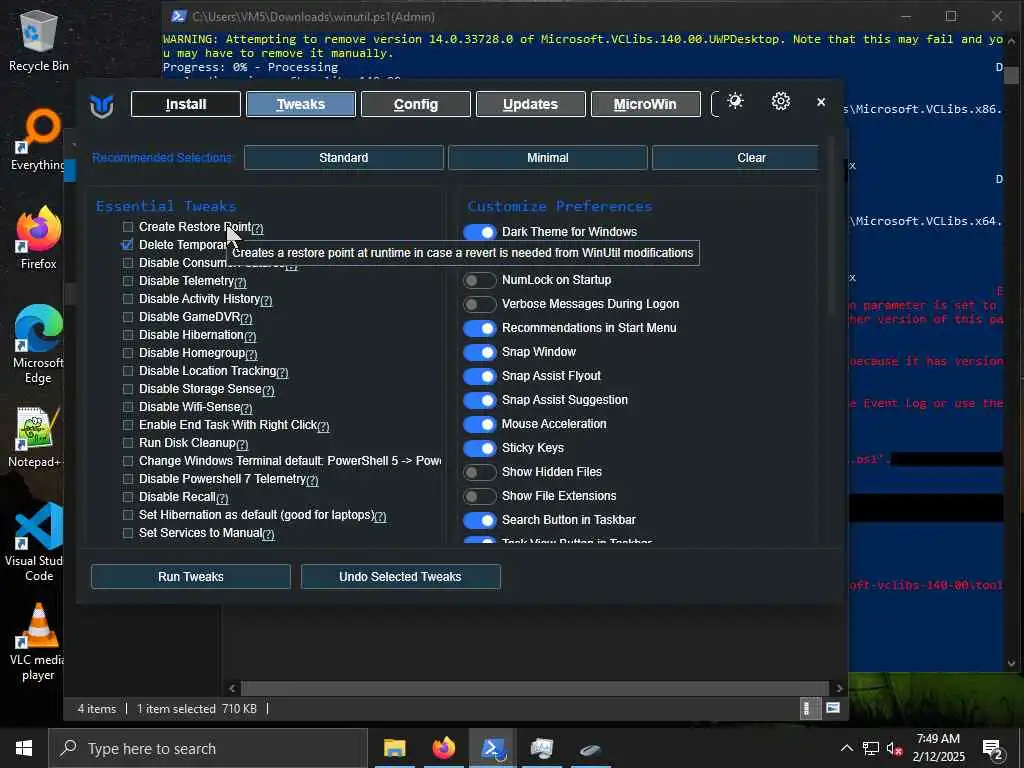
Task: Enable Show File Extensions toggle
Action: (480, 496)
